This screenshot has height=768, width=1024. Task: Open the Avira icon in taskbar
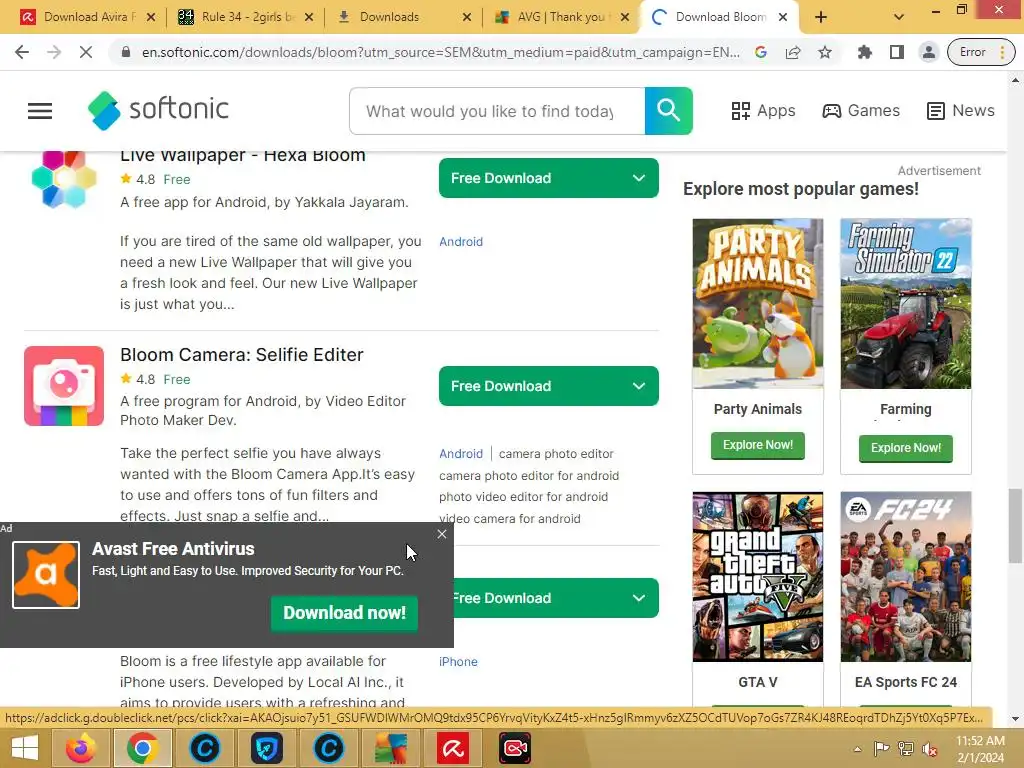453,748
